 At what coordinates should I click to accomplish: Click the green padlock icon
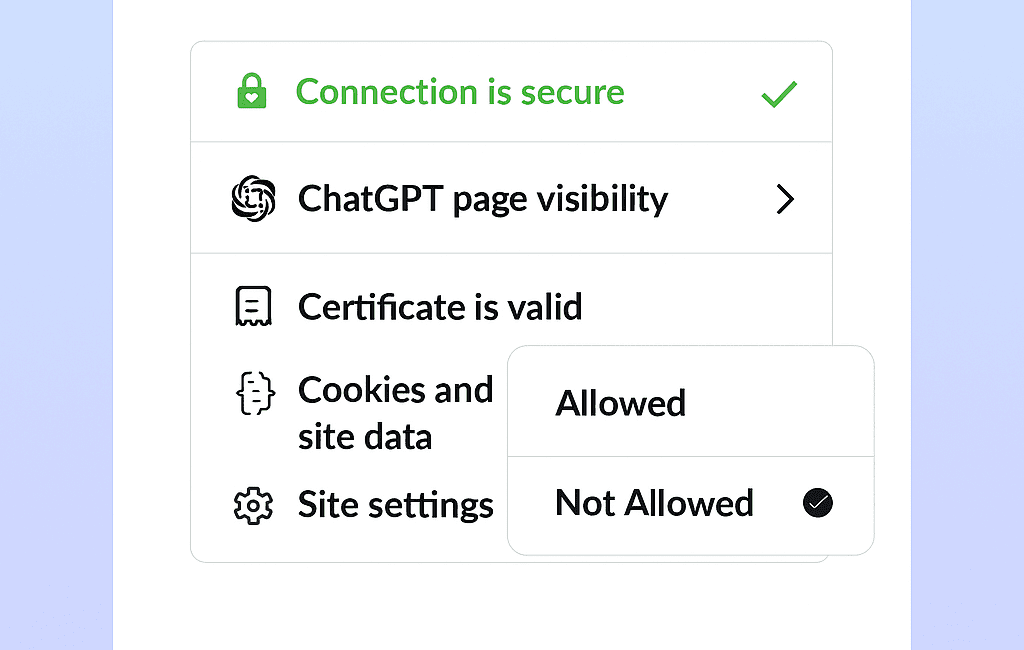[251, 92]
